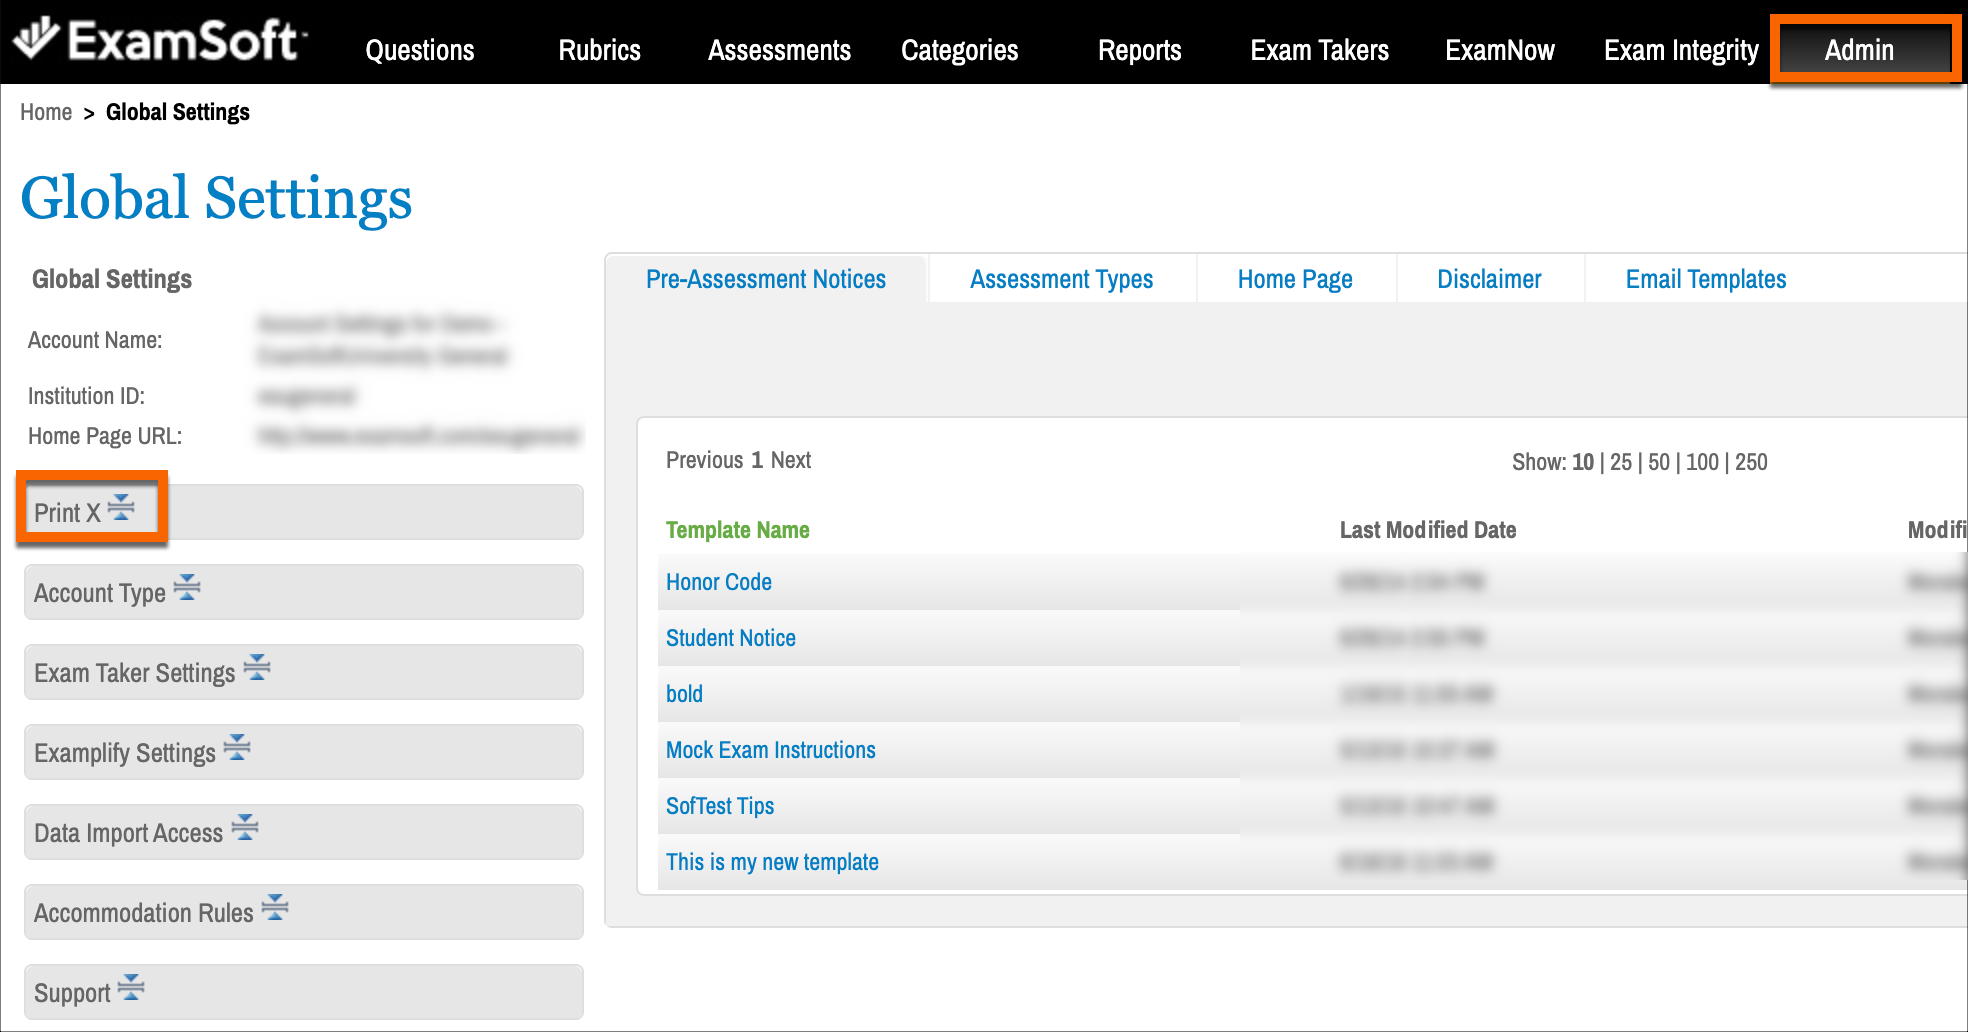Select page 1 in pagination
Viewport: 1968px width, 1032px height.
[x=757, y=460]
